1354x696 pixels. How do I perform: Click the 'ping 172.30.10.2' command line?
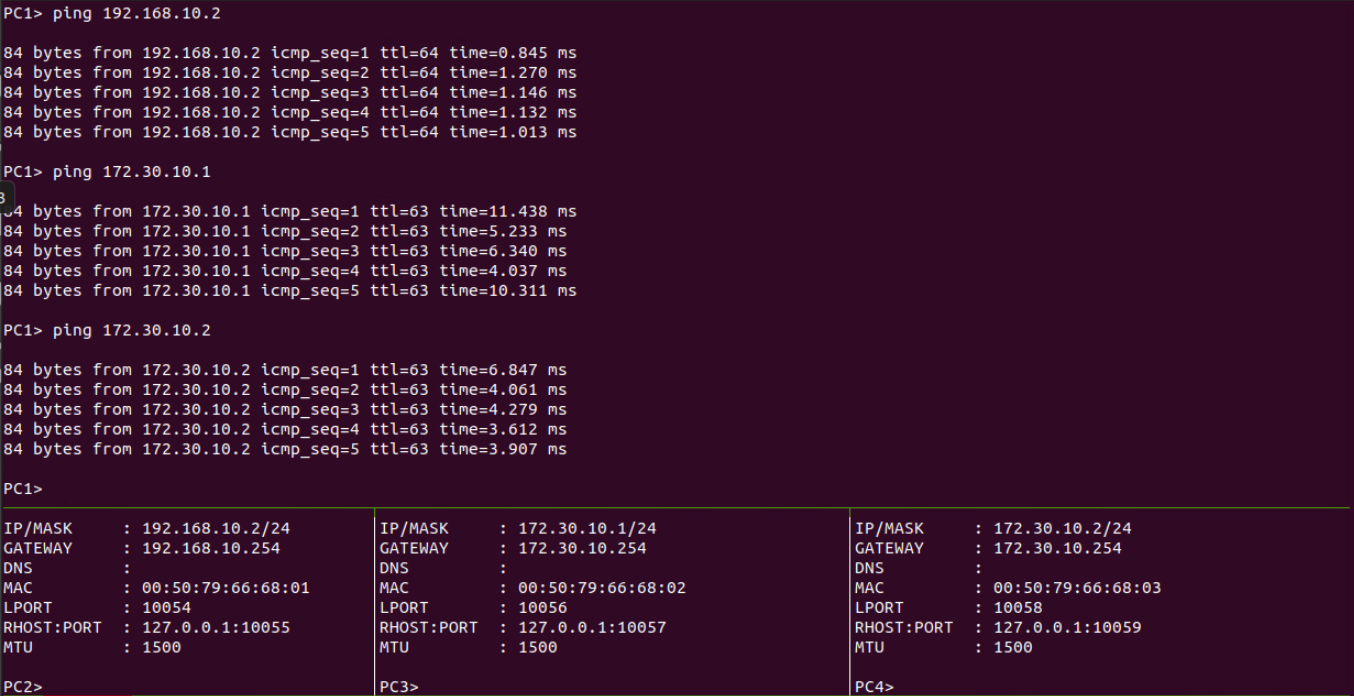tap(107, 330)
